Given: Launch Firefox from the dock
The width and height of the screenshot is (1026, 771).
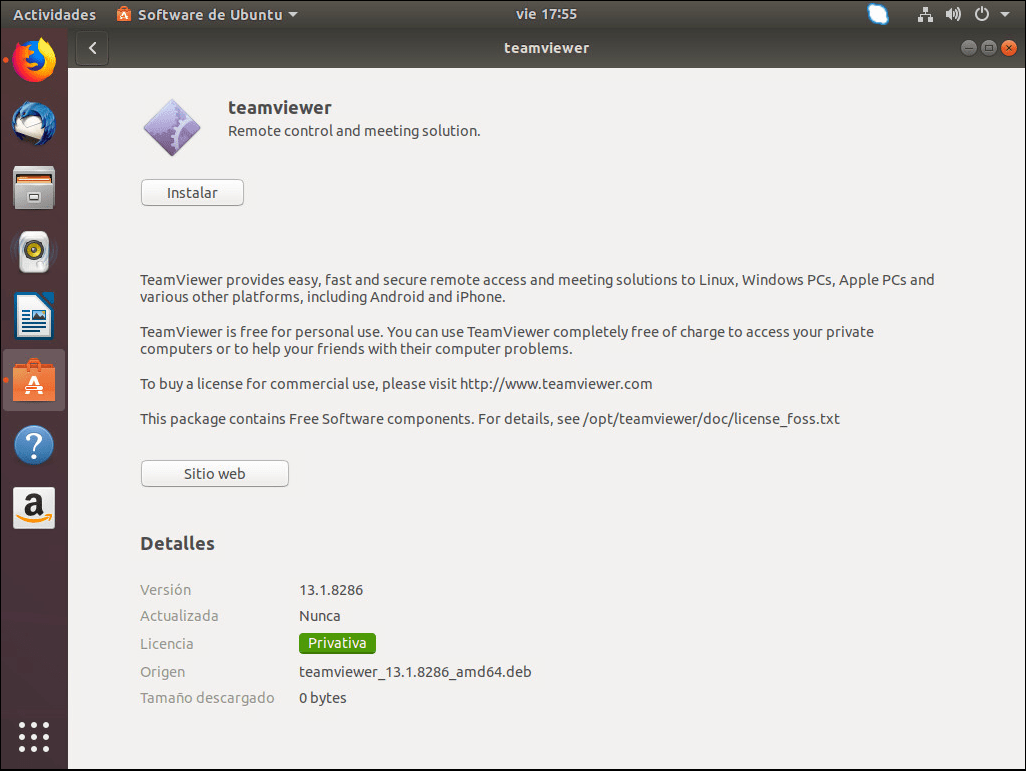Looking at the screenshot, I should [x=33, y=60].
